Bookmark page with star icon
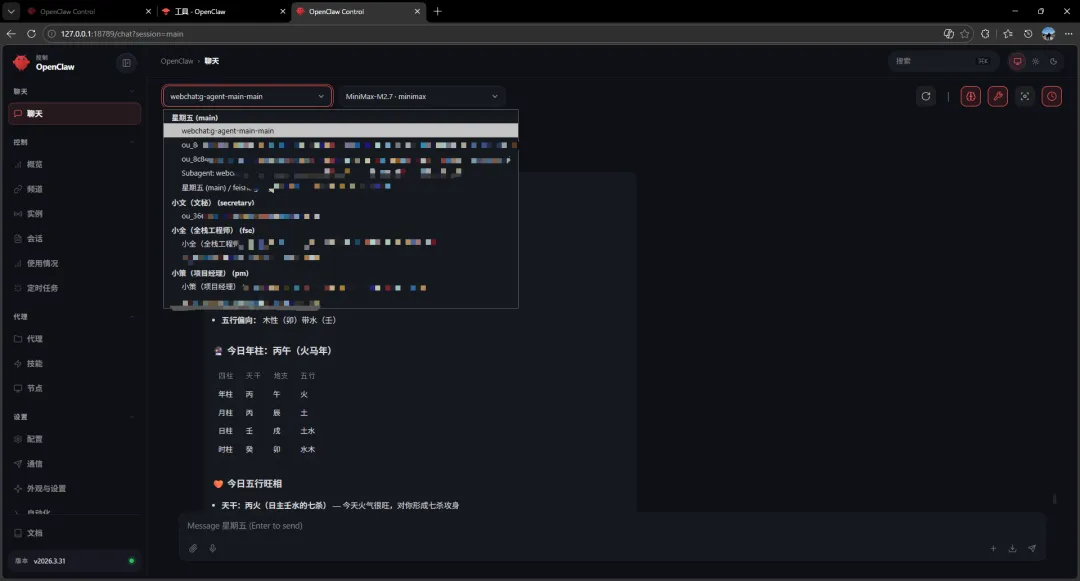This screenshot has height=581, width=1080. (965, 34)
